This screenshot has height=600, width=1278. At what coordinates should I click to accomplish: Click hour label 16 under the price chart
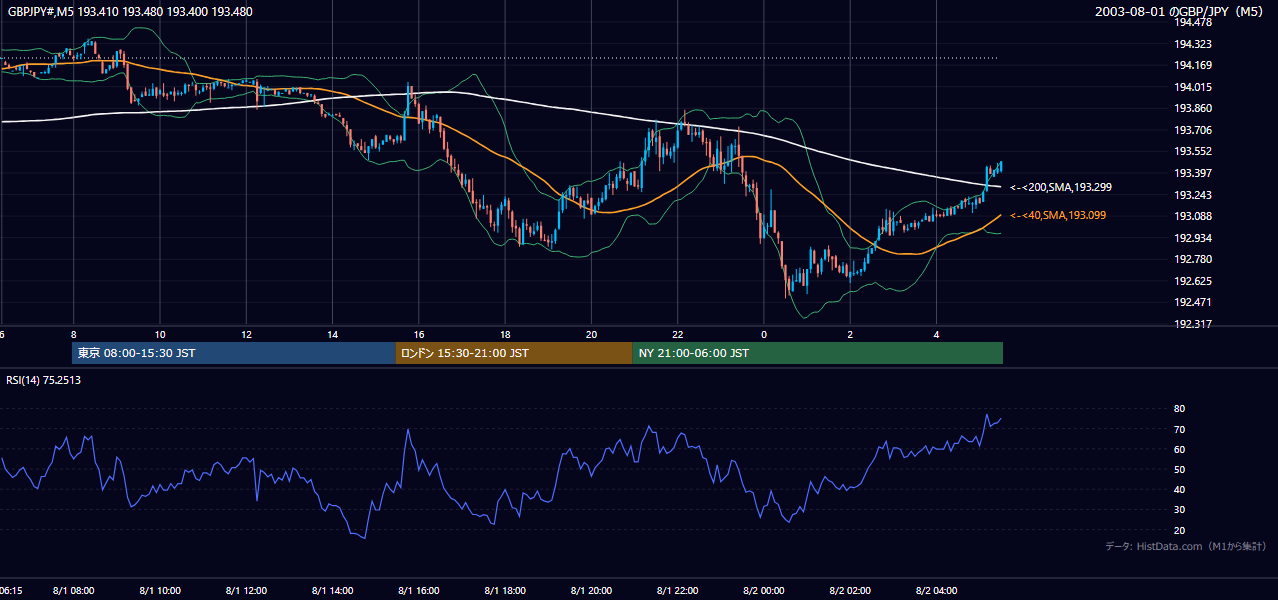419,334
